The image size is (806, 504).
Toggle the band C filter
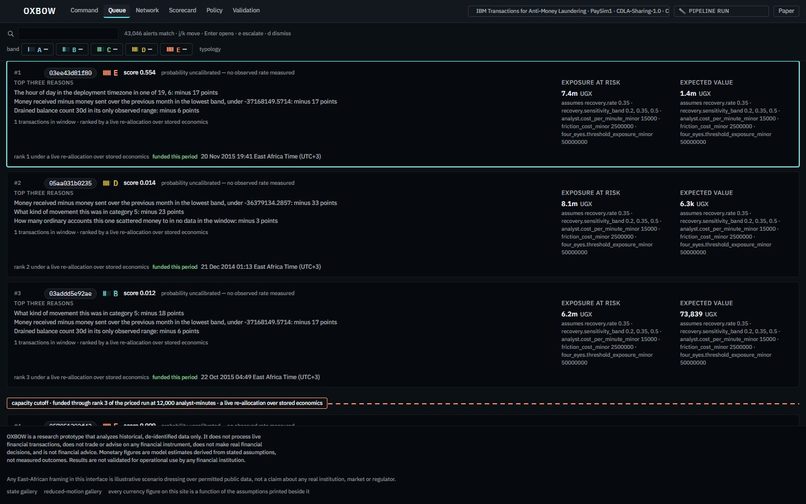point(107,49)
